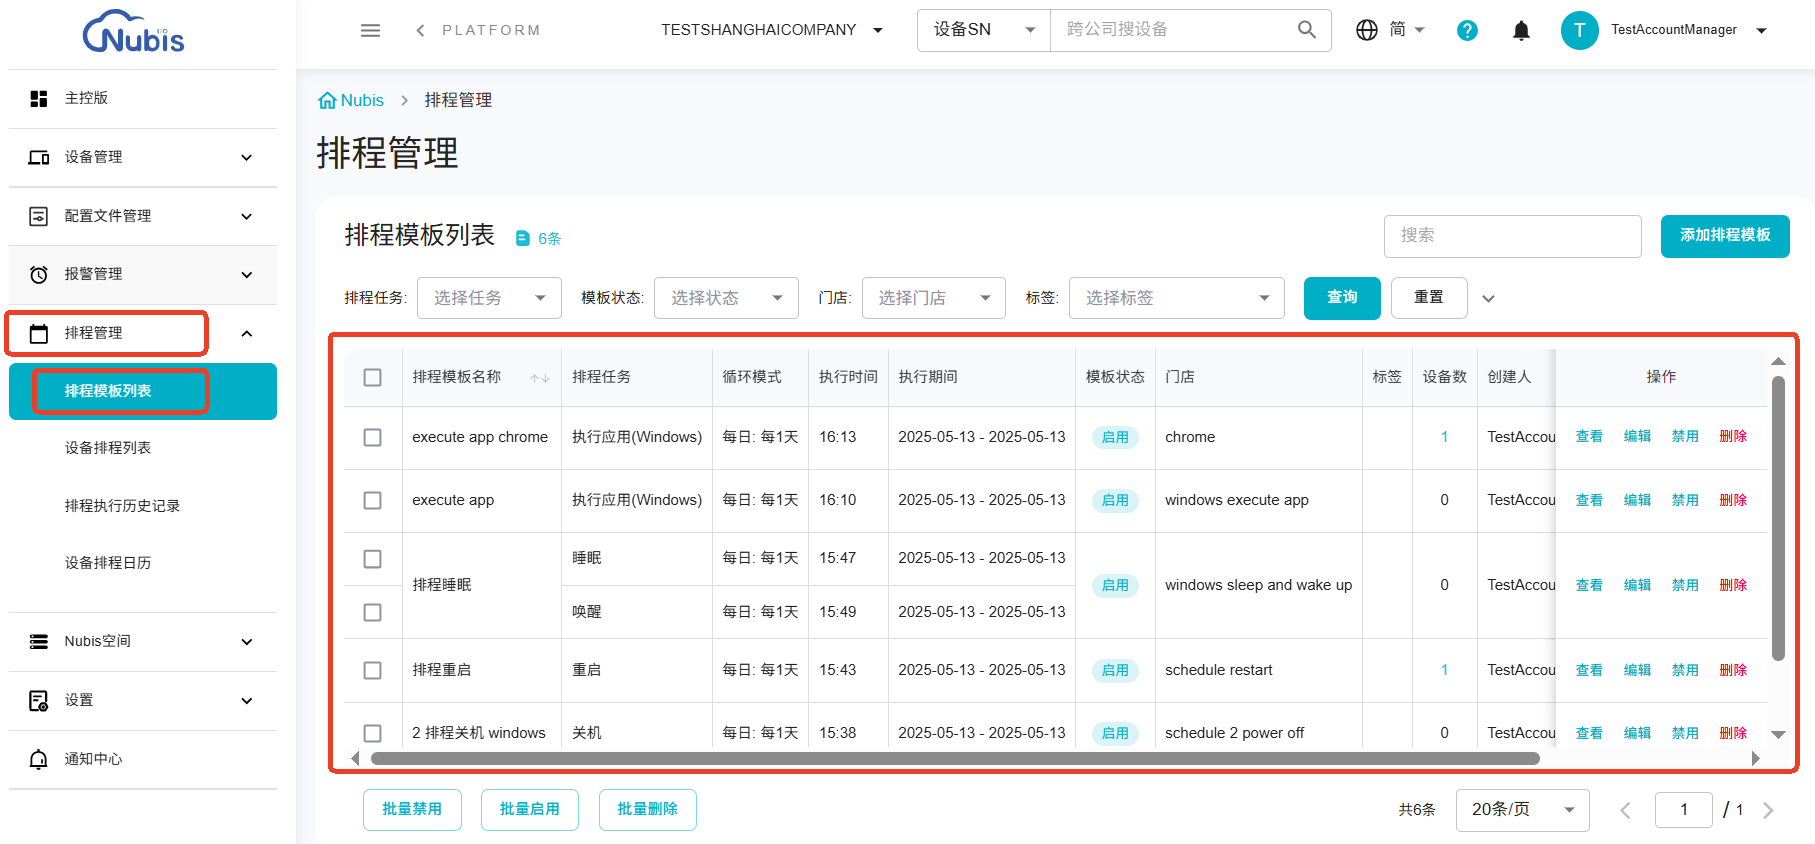Click the 通知中心 bell icon
1815x844 pixels.
pos(39,759)
